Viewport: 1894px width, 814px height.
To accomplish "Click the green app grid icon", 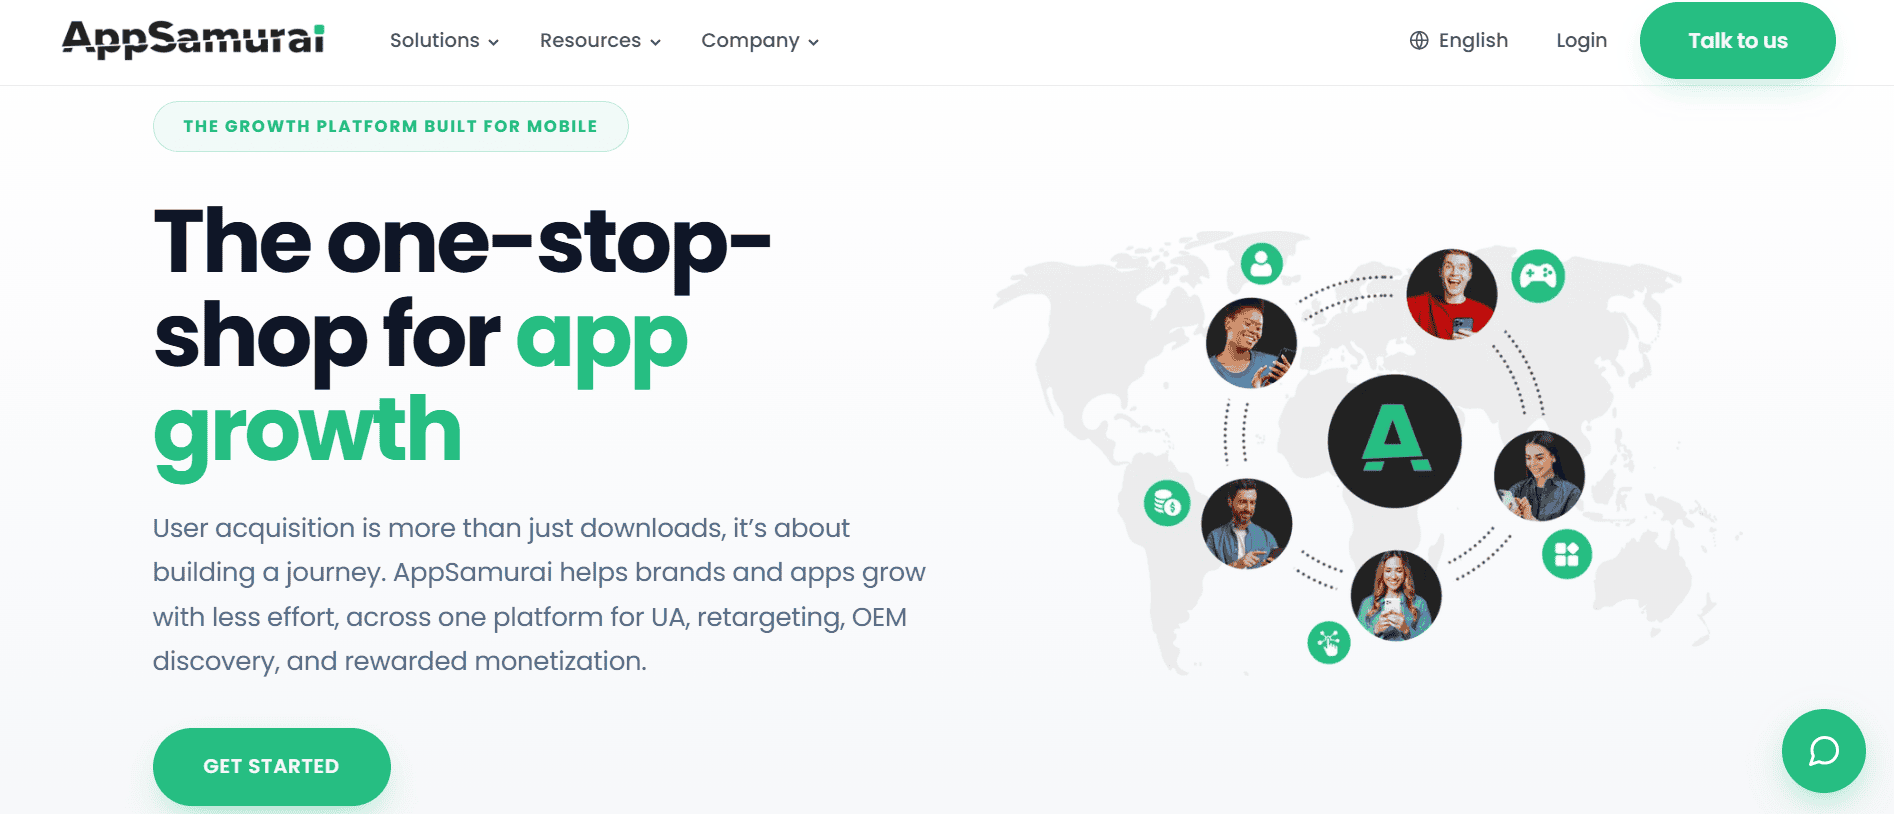I will coord(1566,554).
